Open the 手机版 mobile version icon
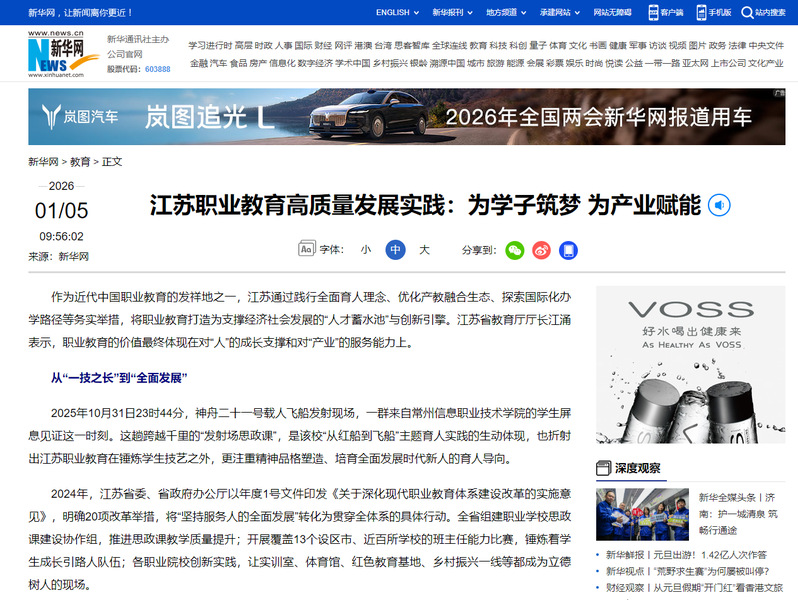Screen dimensions: 798x600 click(x=714, y=12)
